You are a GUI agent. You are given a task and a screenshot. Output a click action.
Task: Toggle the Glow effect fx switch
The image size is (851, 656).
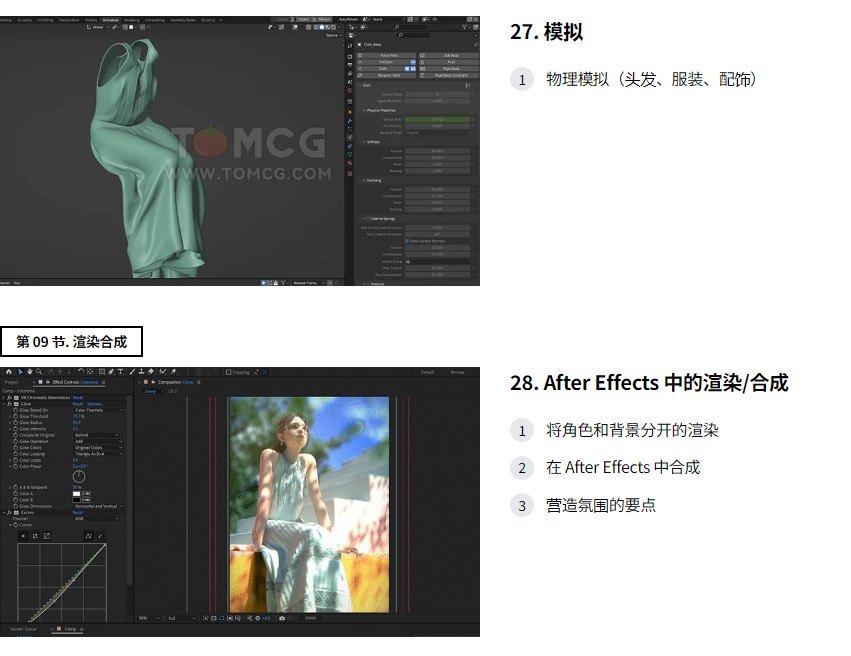[9, 404]
